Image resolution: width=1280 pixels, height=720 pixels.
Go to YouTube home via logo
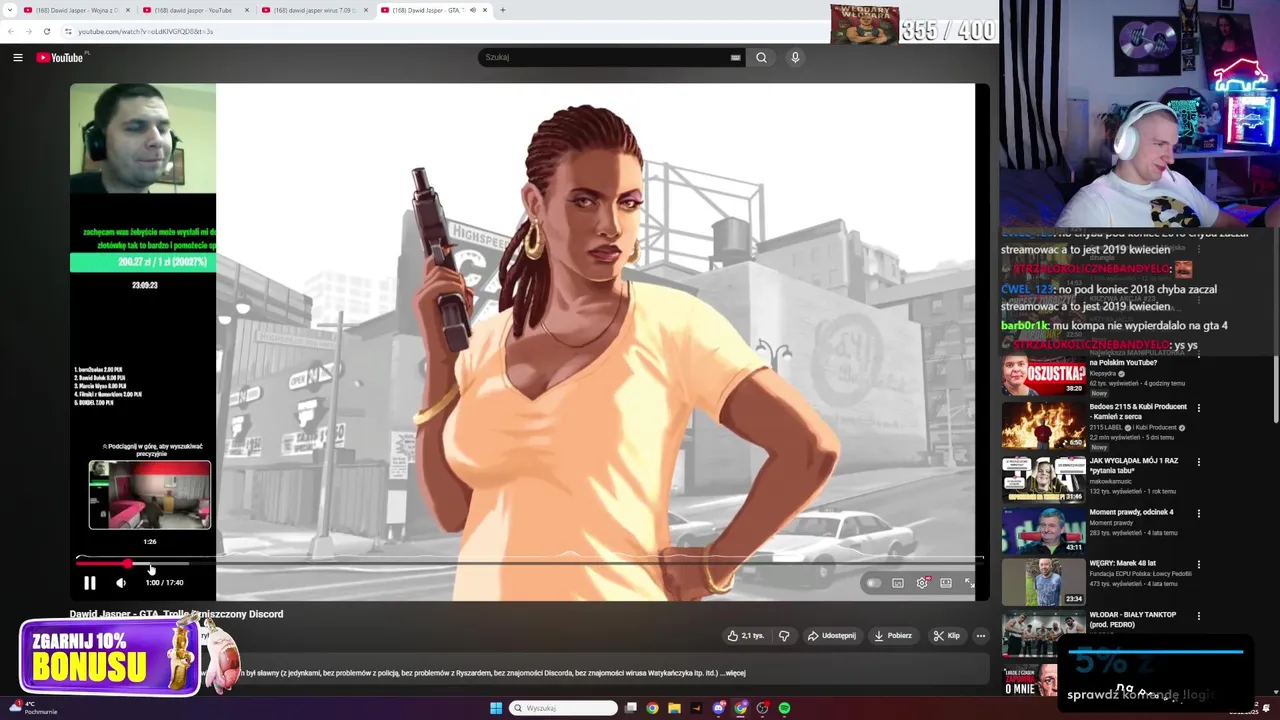point(60,58)
